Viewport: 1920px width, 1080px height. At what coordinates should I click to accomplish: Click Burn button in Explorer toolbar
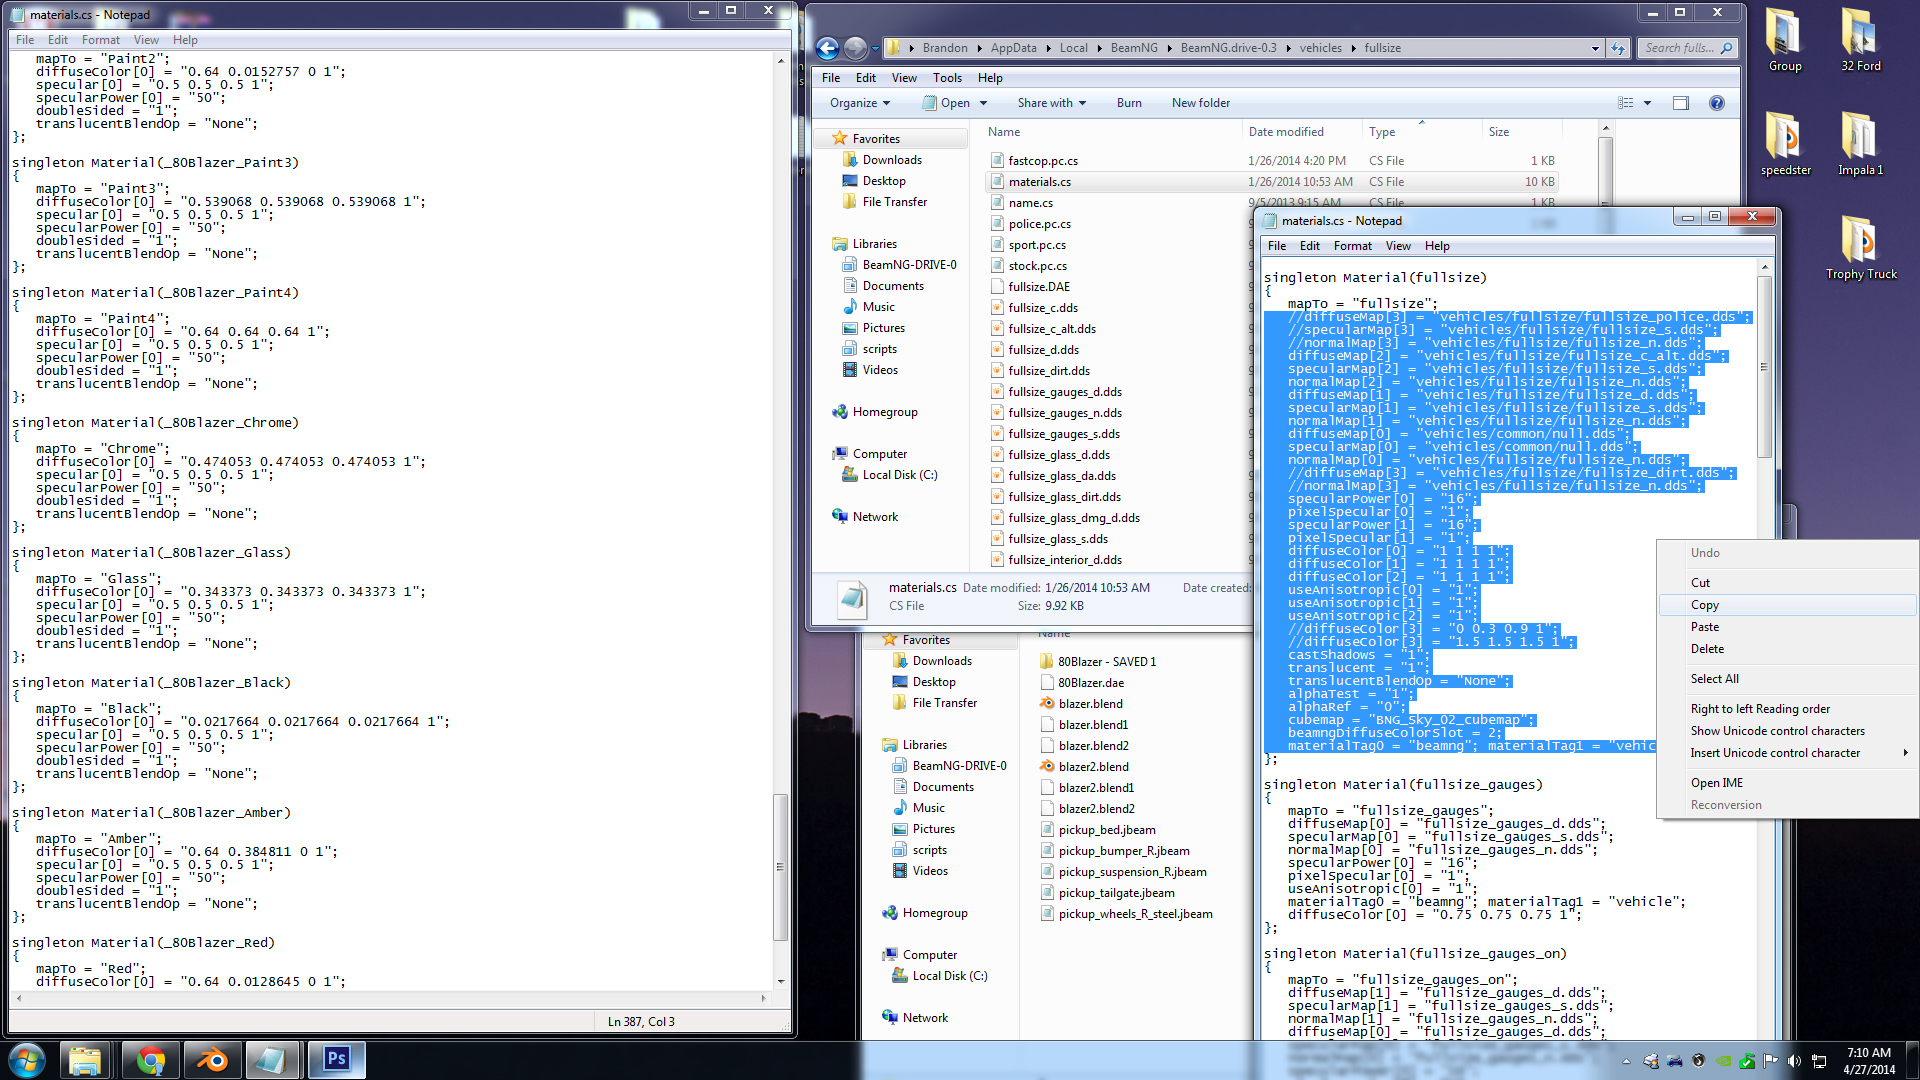(x=1129, y=103)
